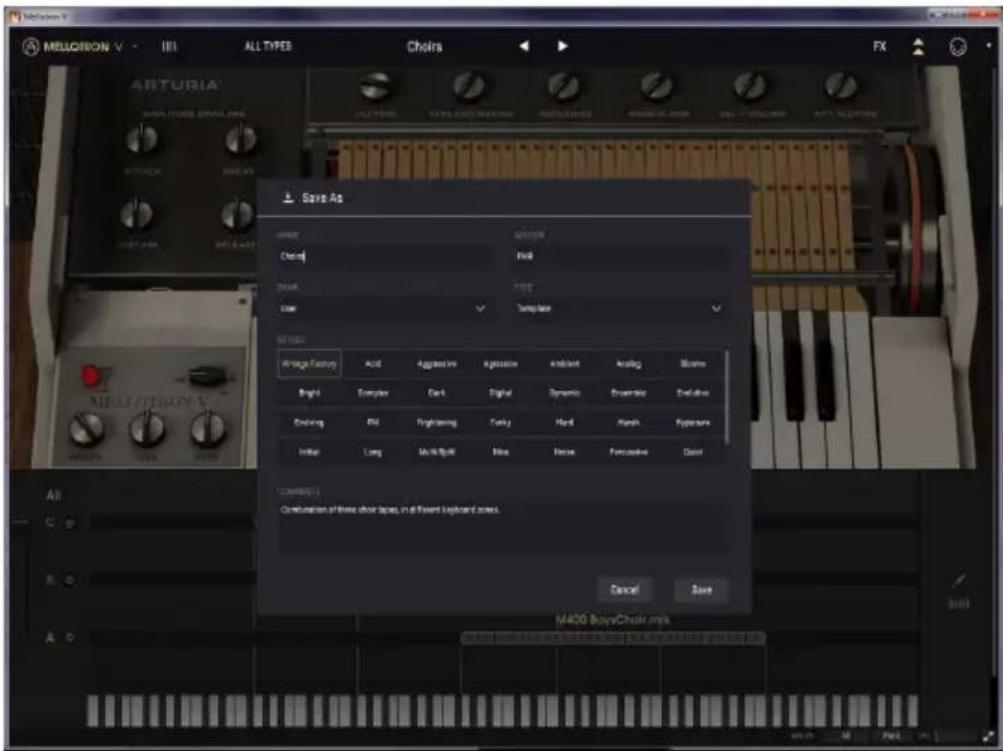The width and height of the screenshot is (1003, 751).
Task: Toggle the Aggressive style tag
Action: [x=437, y=364]
